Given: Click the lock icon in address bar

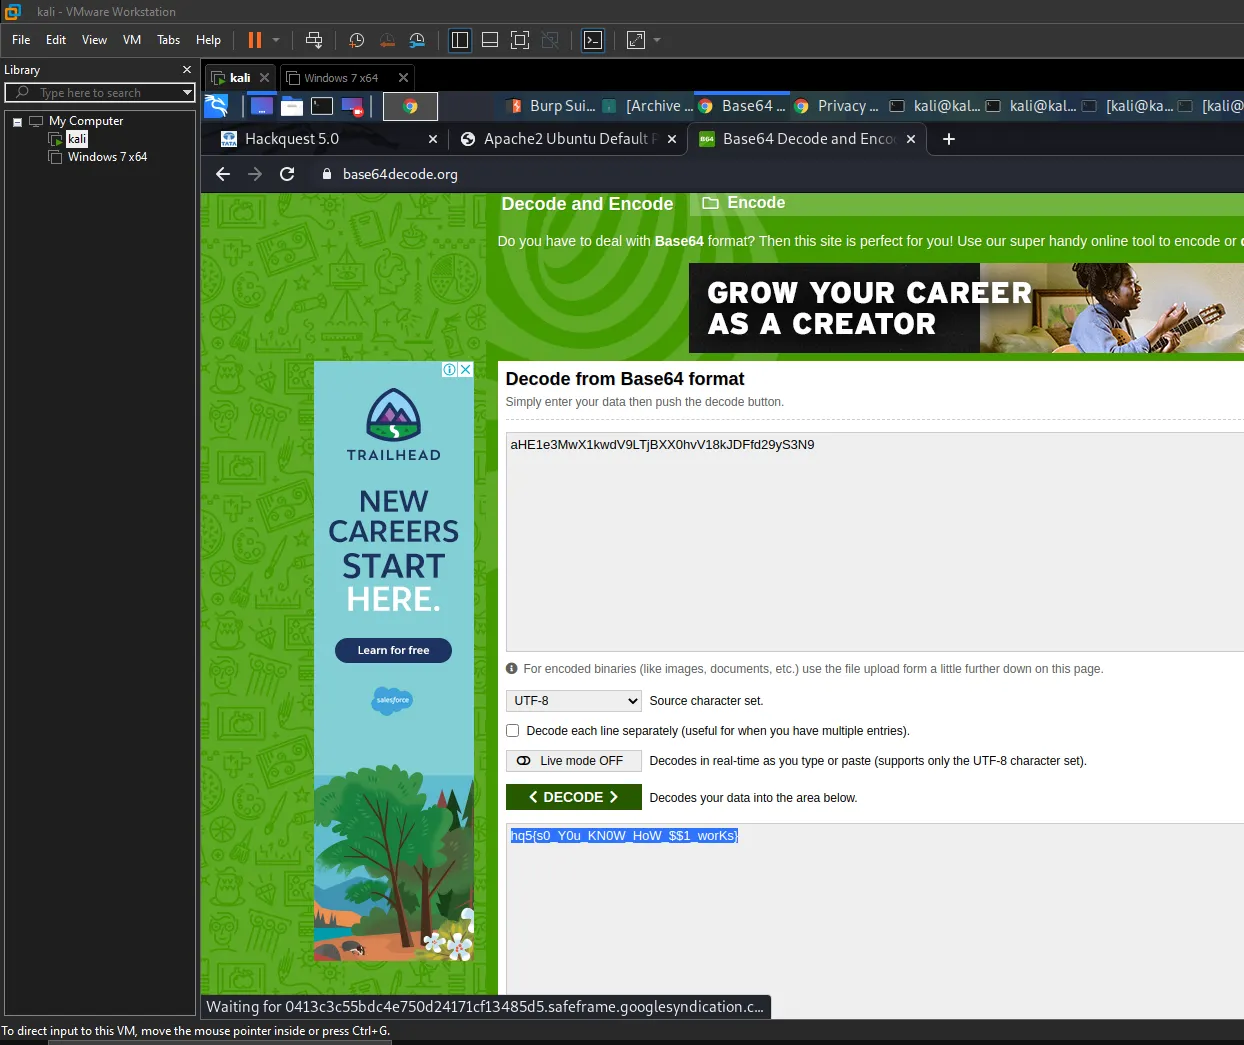Looking at the screenshot, I should (x=326, y=174).
